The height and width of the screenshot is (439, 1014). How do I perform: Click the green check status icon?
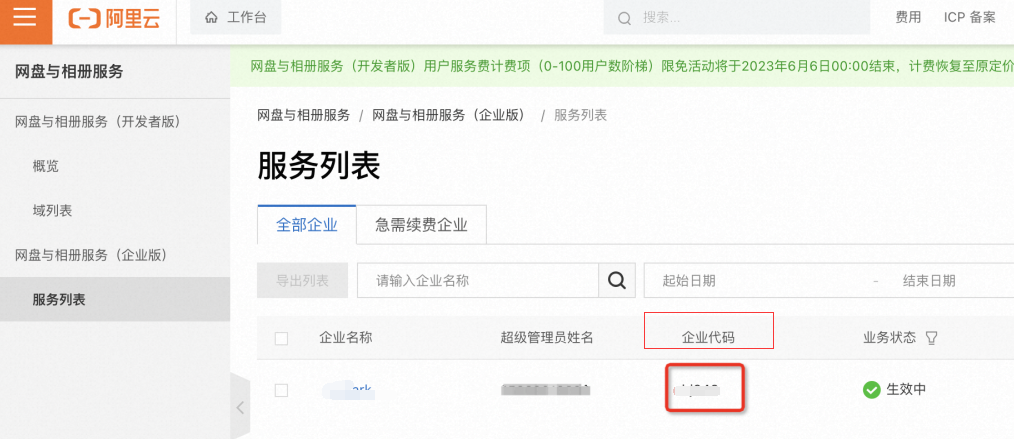pos(872,390)
